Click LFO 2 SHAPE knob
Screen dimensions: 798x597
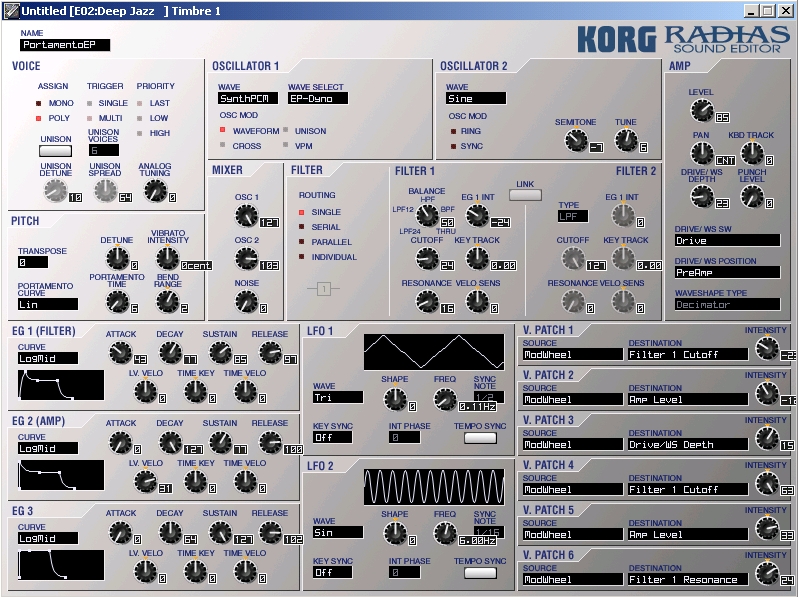395,534
